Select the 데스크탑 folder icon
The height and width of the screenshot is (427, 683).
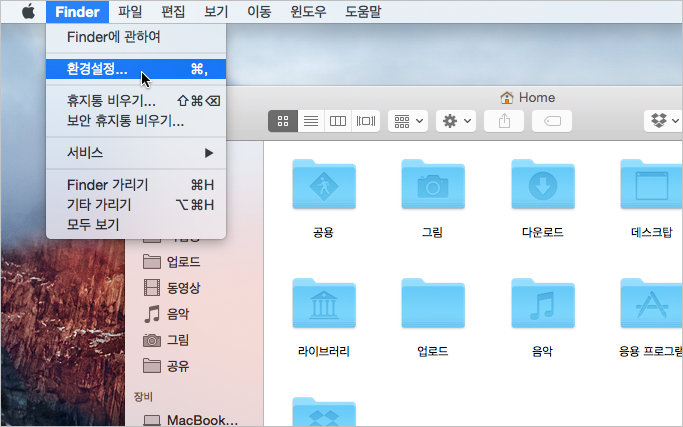[x=651, y=185]
